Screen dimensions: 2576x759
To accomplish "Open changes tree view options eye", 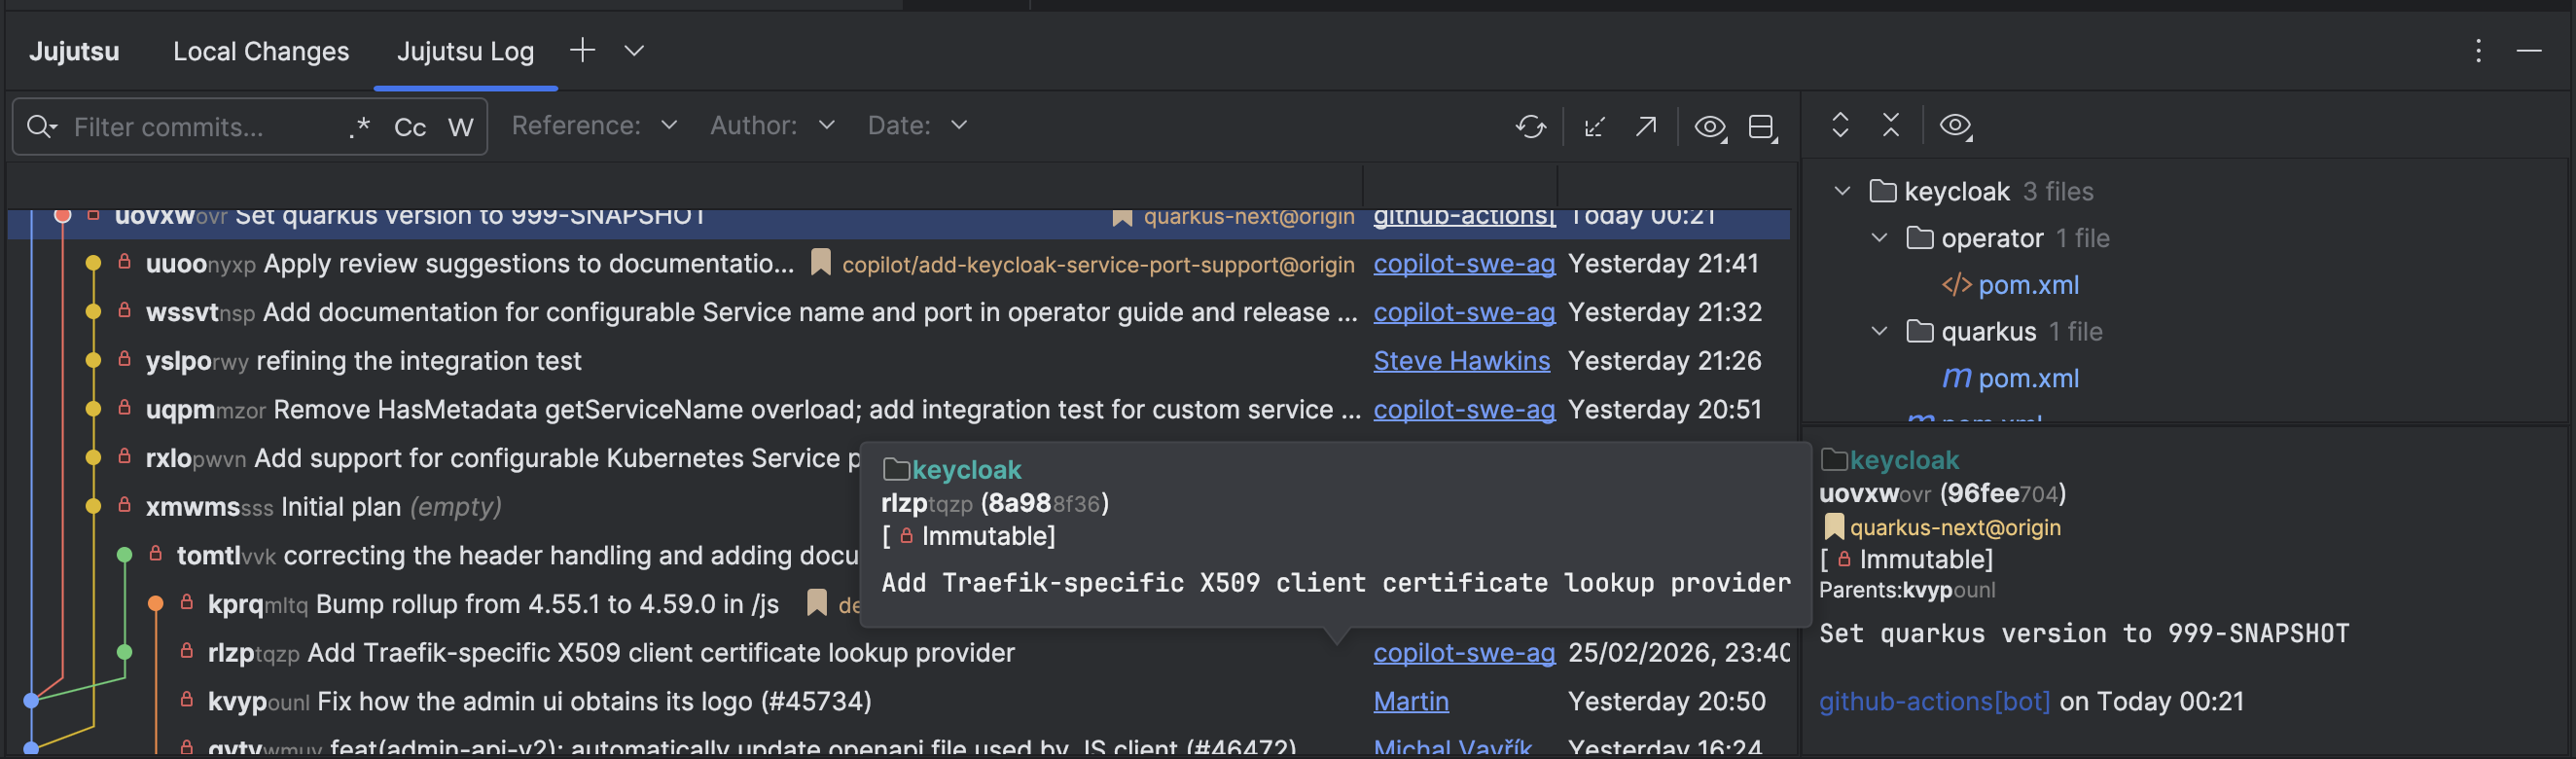I will tap(1956, 126).
